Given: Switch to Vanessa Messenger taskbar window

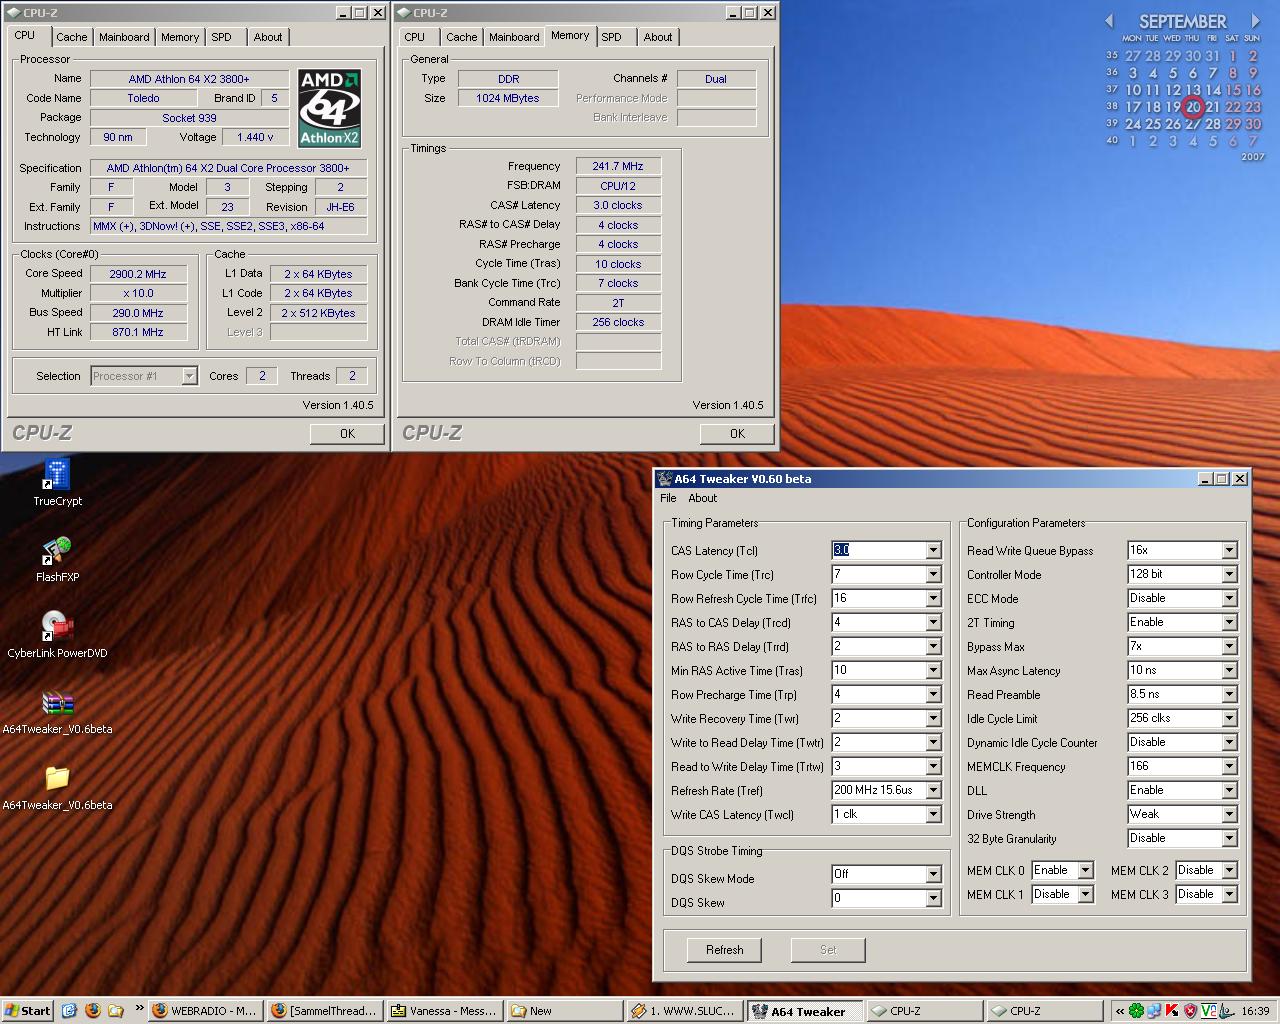Looking at the screenshot, I should [x=443, y=1011].
